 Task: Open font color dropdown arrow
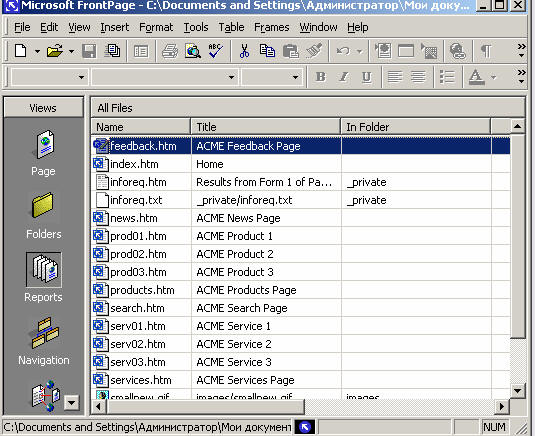click(x=493, y=77)
